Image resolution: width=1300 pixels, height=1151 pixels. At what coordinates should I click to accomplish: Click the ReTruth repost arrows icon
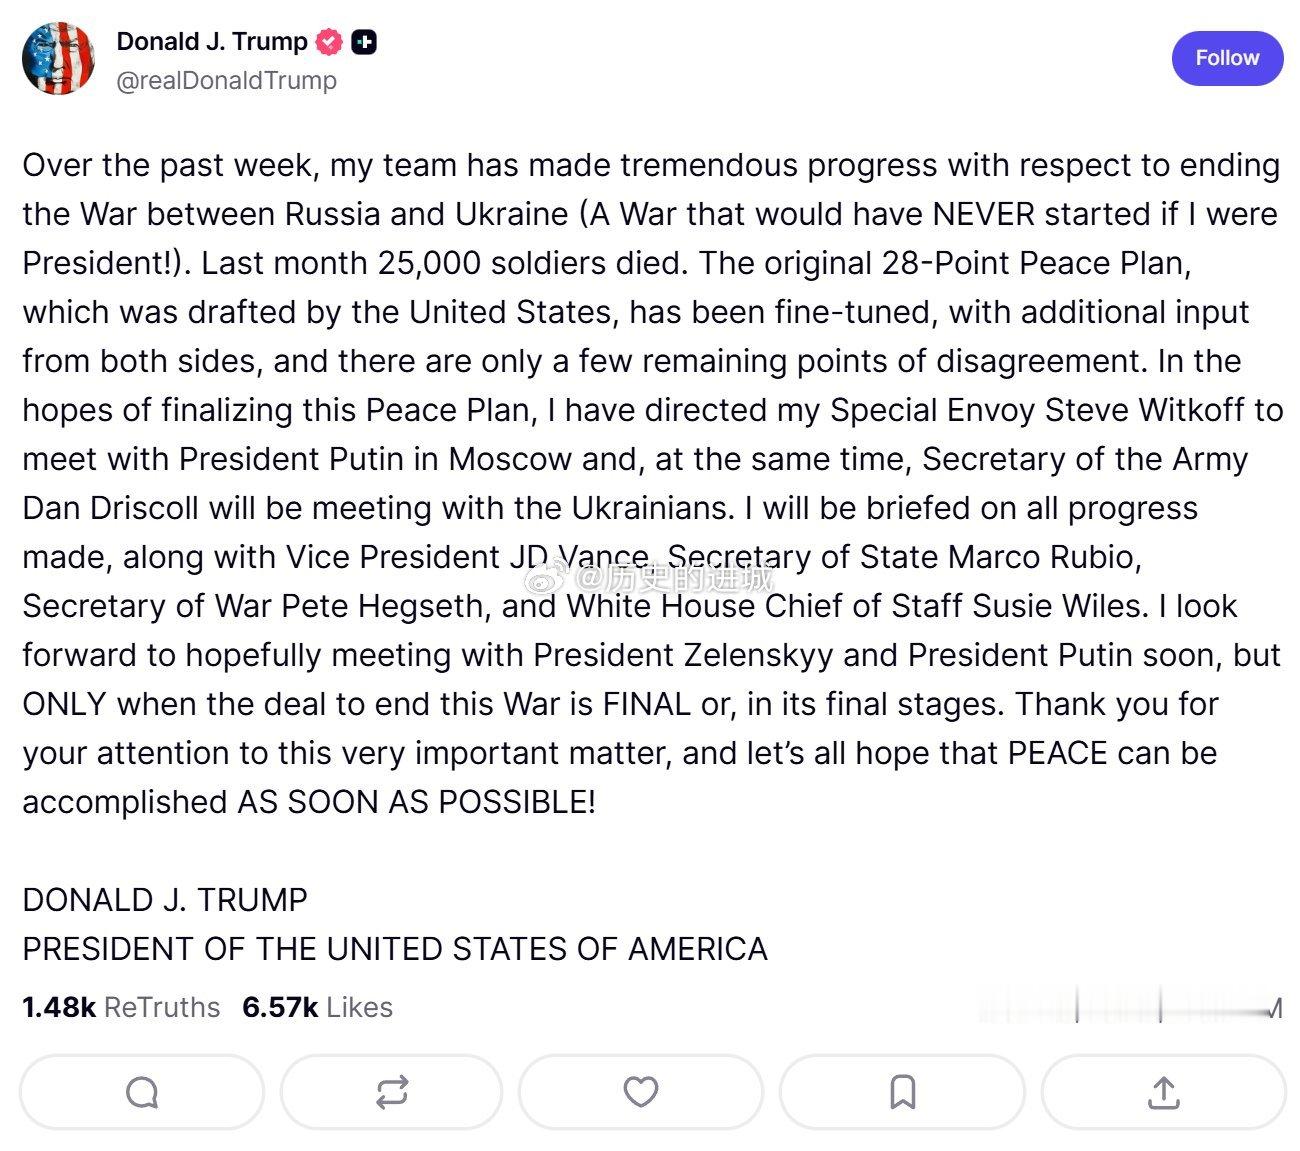click(392, 1092)
